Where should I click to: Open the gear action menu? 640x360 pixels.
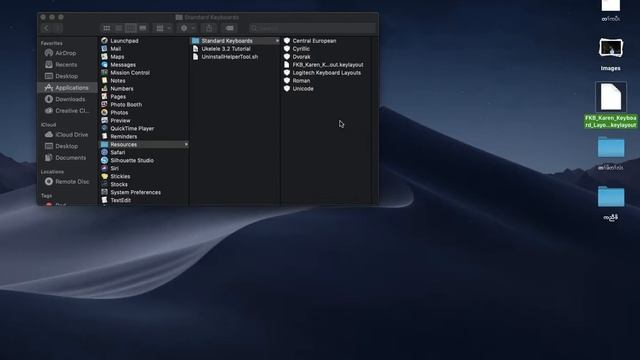pos(187,28)
